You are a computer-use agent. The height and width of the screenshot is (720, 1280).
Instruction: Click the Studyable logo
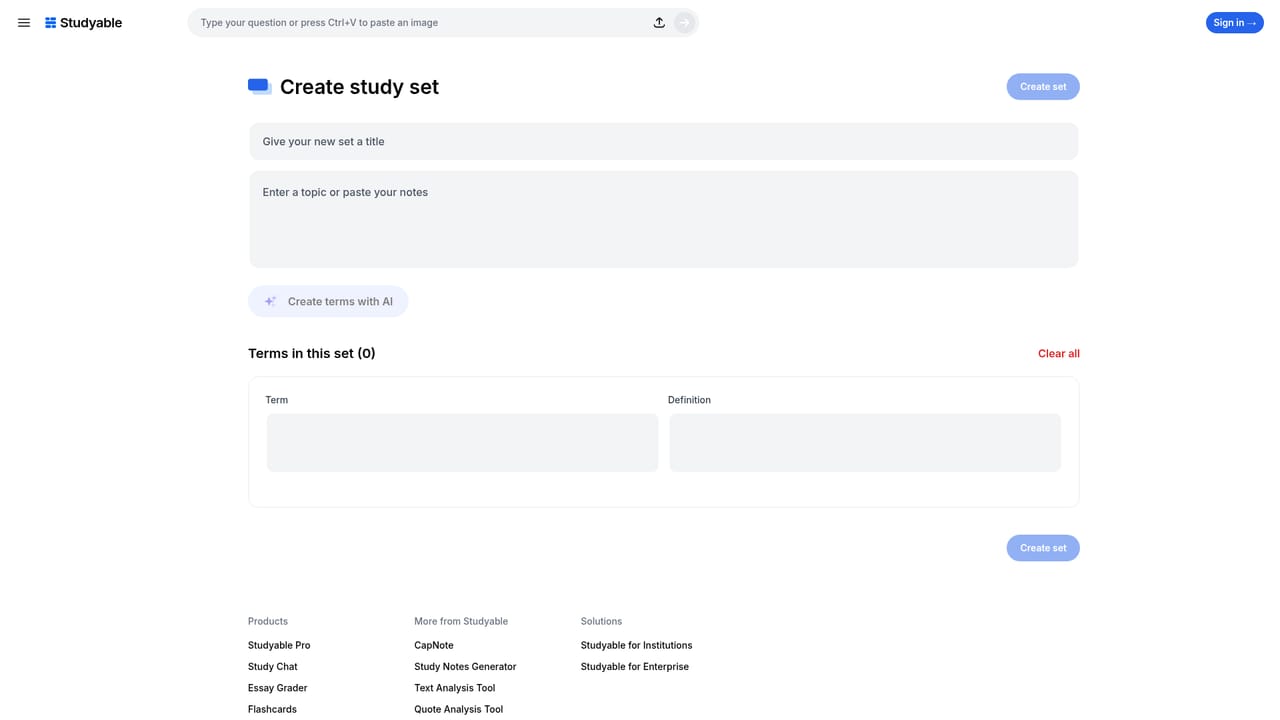click(x=83, y=23)
